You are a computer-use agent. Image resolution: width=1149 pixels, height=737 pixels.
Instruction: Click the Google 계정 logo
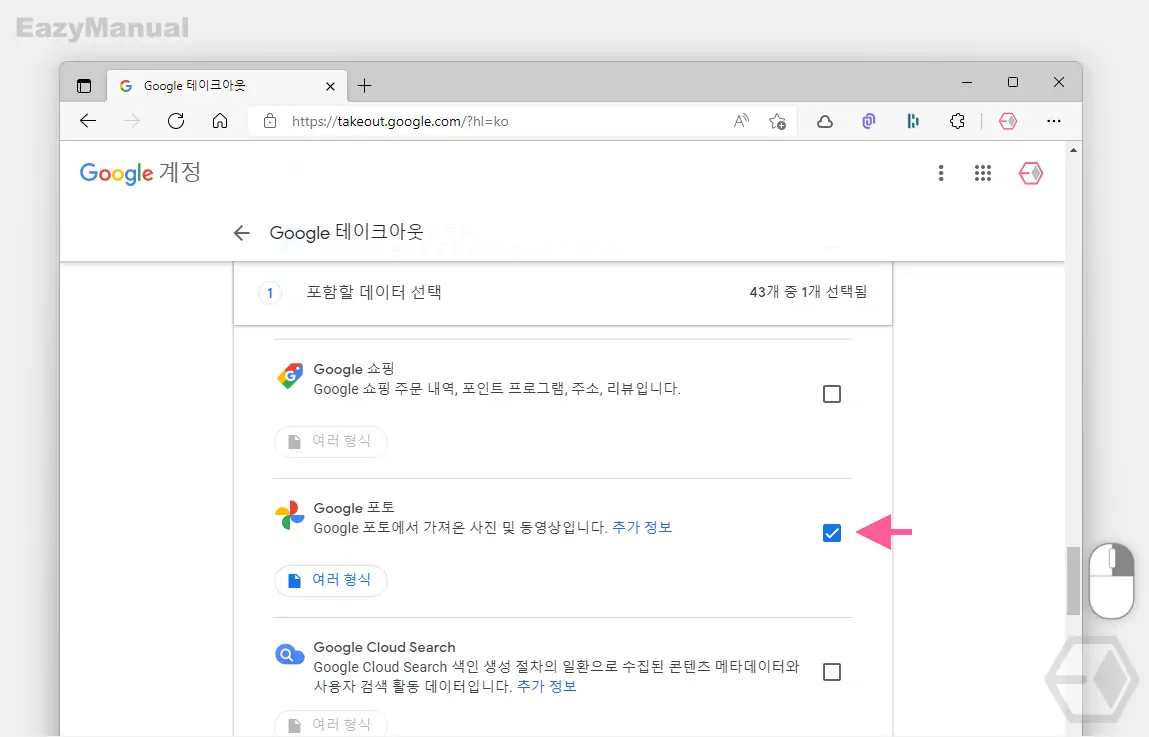(x=140, y=173)
